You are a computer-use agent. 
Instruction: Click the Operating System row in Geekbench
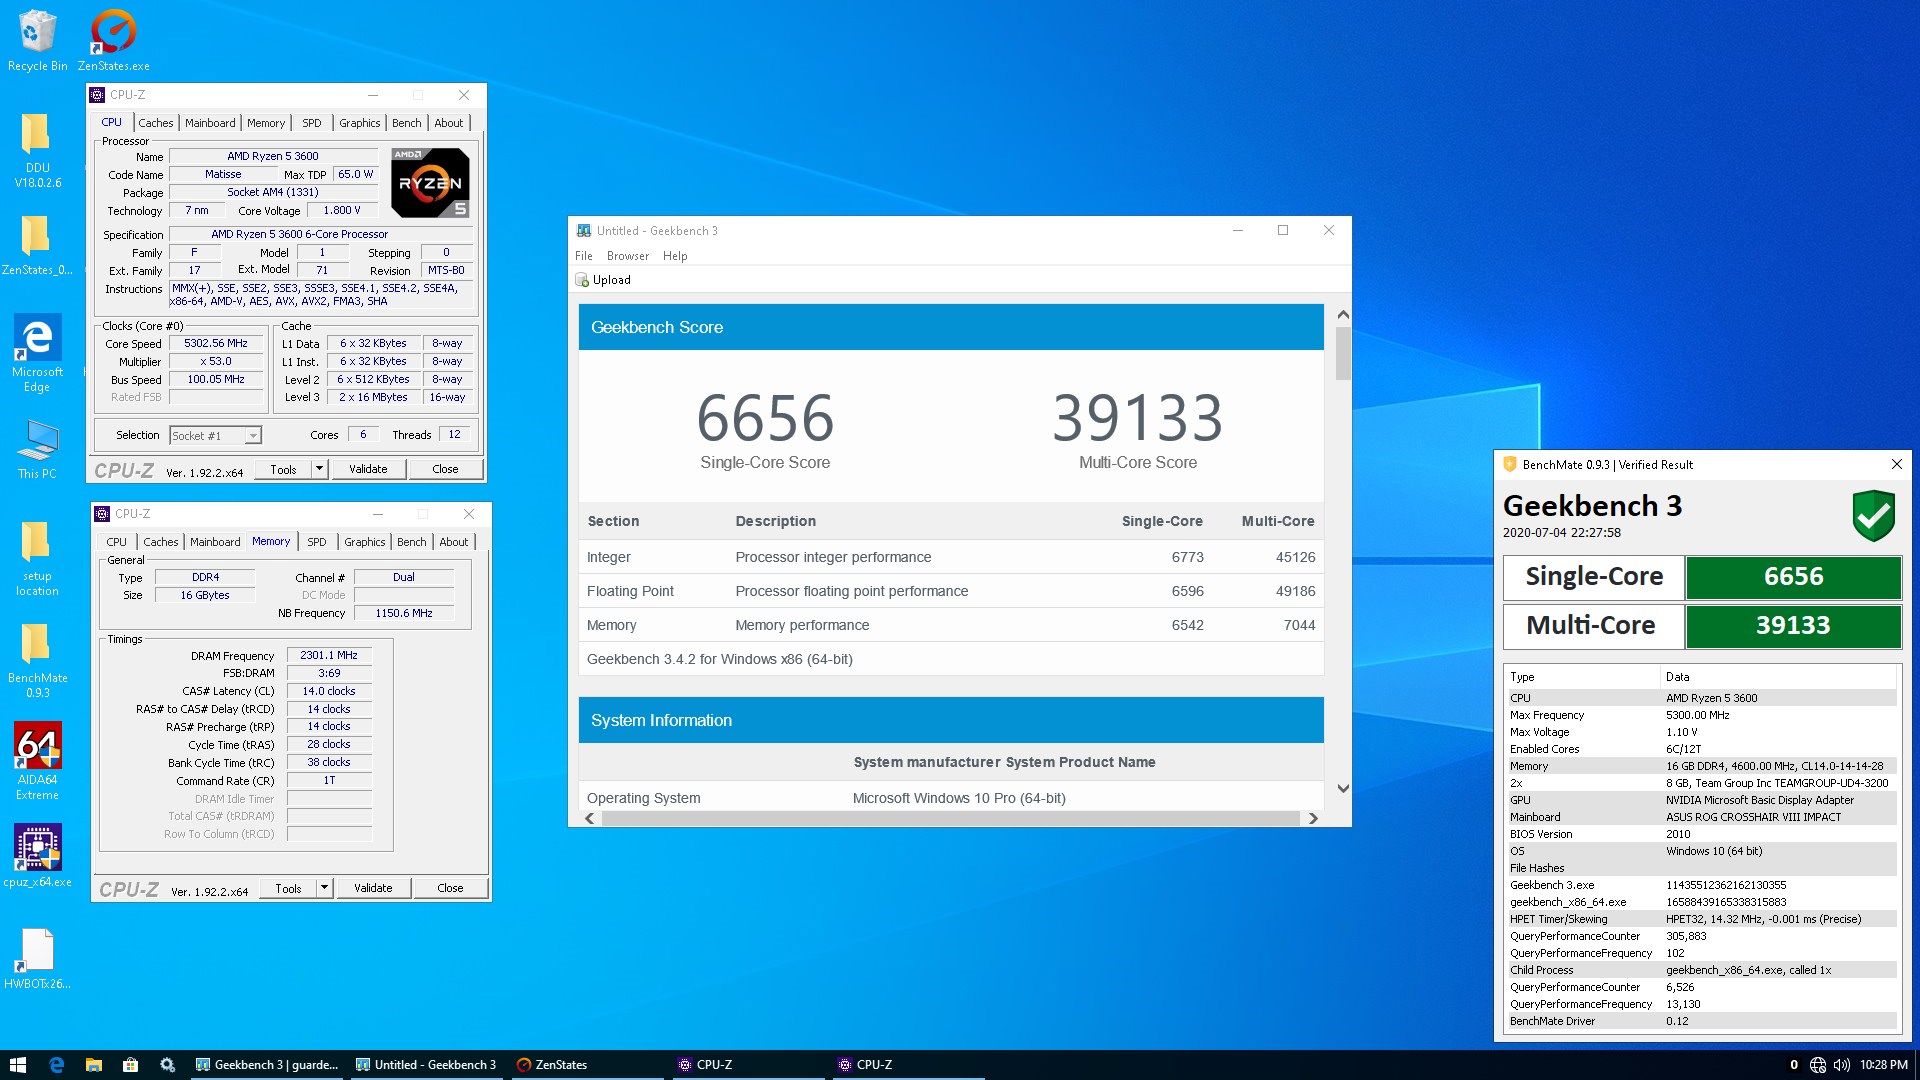(x=951, y=798)
